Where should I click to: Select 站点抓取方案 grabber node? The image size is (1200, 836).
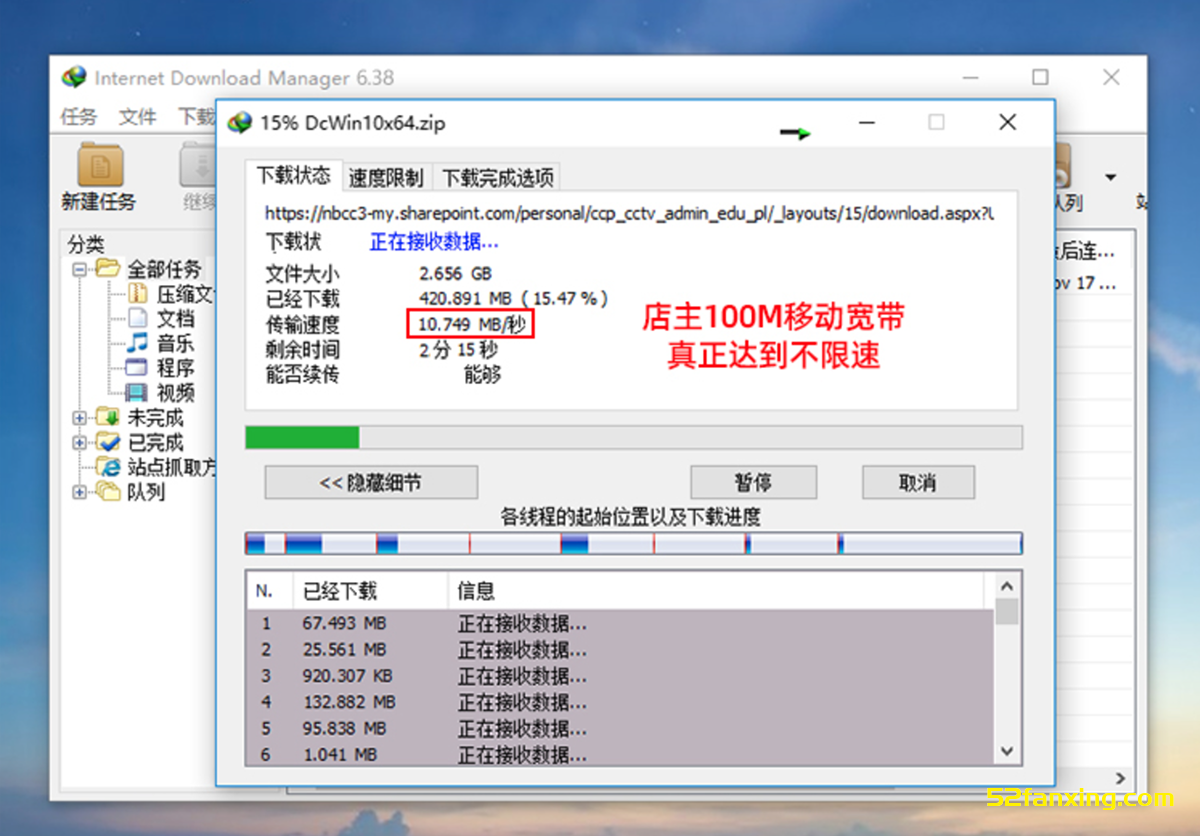click(170, 467)
